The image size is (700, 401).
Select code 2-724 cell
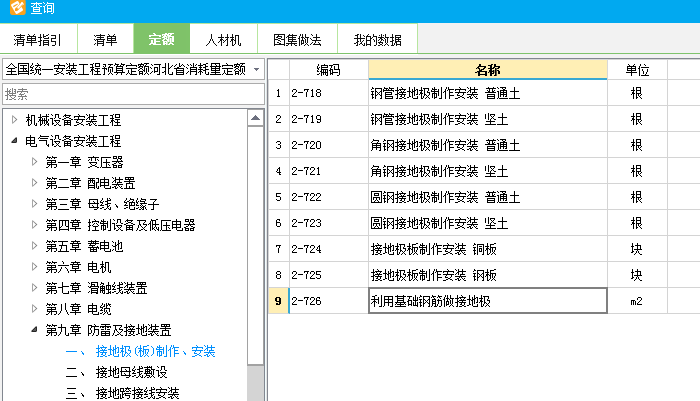pos(329,248)
